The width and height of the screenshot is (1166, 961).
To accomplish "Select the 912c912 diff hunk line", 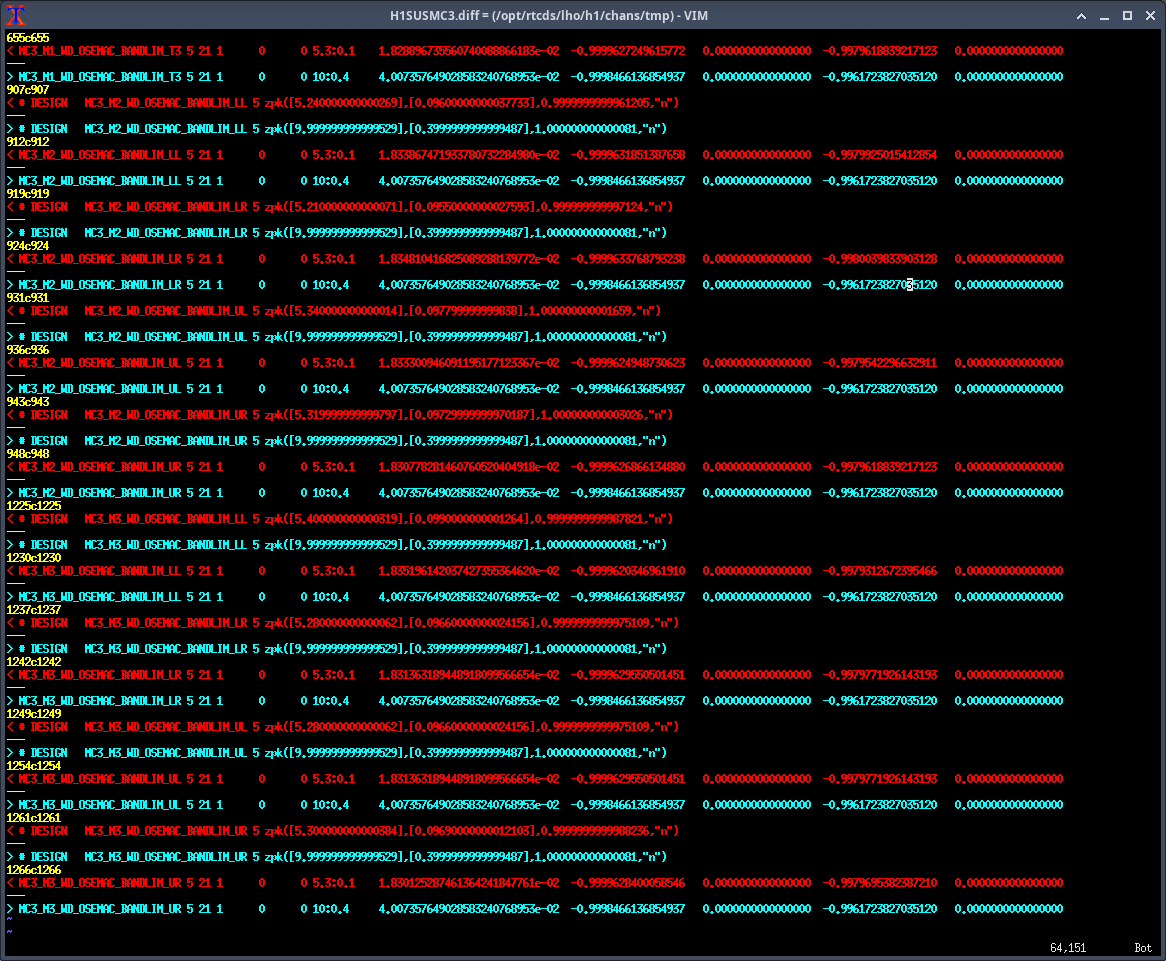I will tap(27, 141).
